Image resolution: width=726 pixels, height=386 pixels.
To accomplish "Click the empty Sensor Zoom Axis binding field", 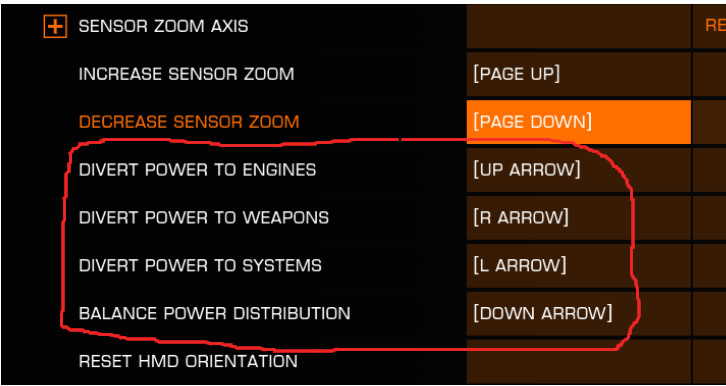I will 579,26.
